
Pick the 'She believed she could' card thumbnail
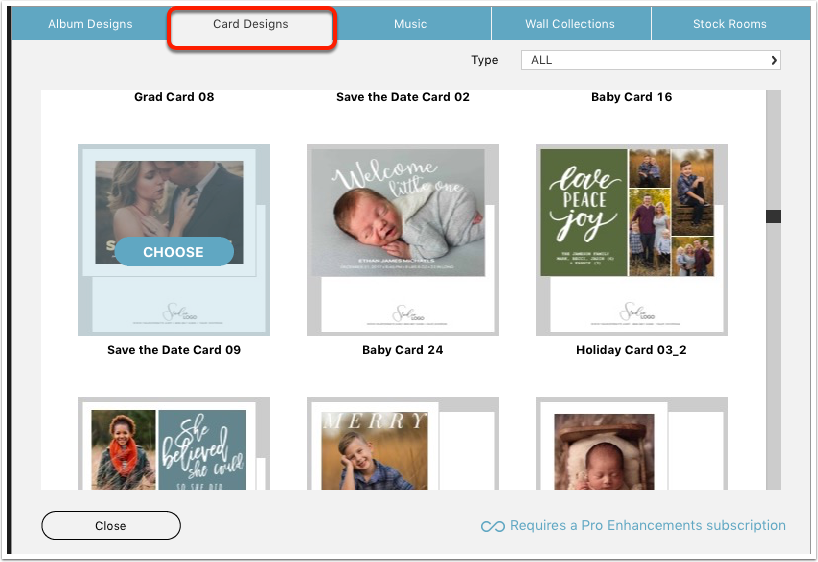174,444
